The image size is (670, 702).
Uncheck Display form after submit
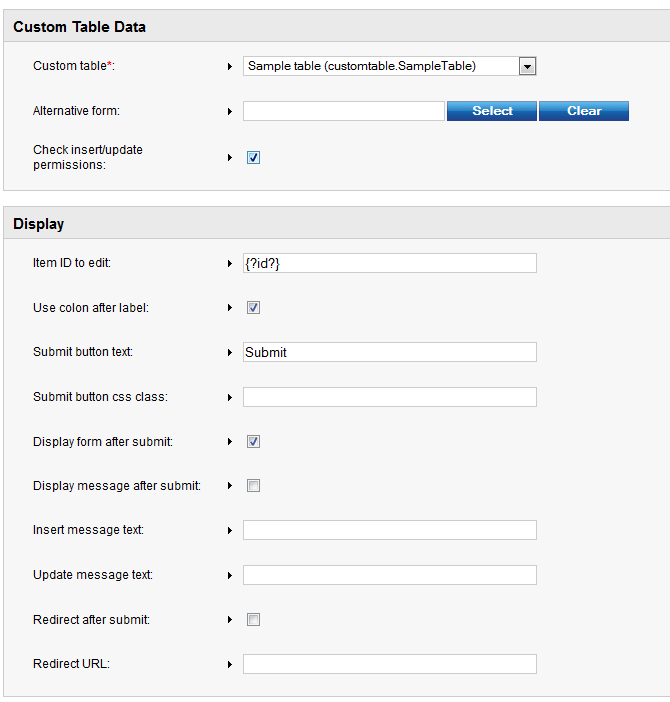[254, 441]
